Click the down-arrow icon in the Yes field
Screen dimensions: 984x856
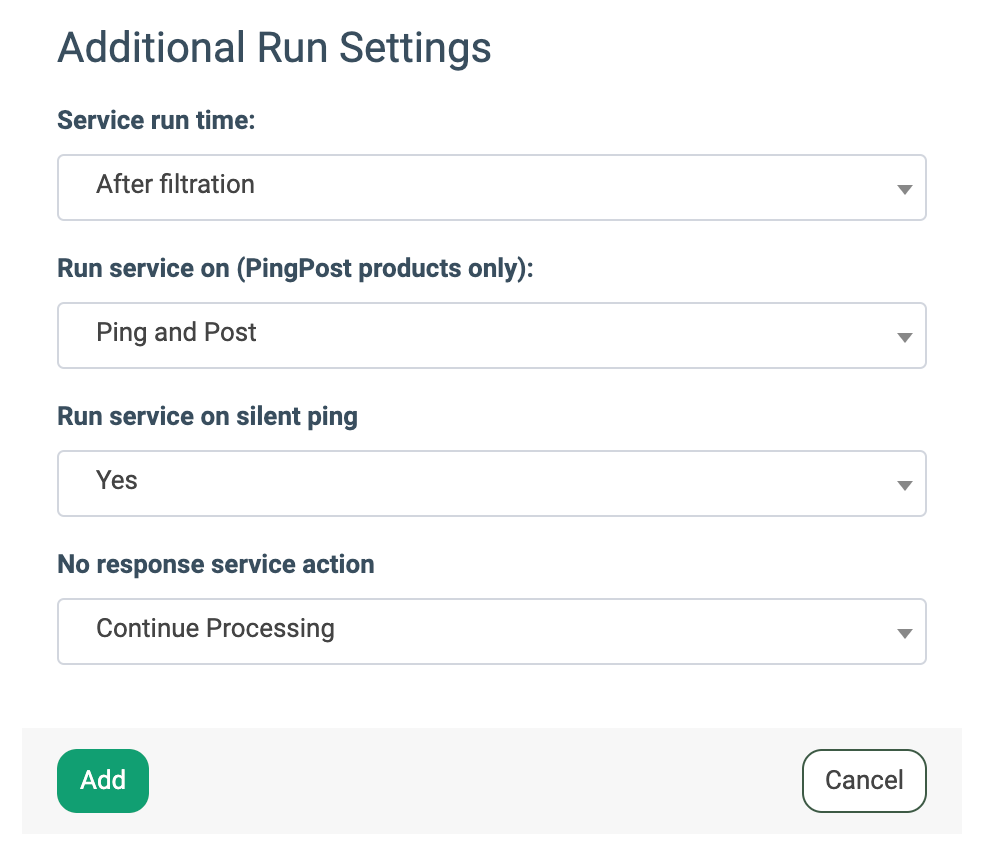tap(904, 485)
